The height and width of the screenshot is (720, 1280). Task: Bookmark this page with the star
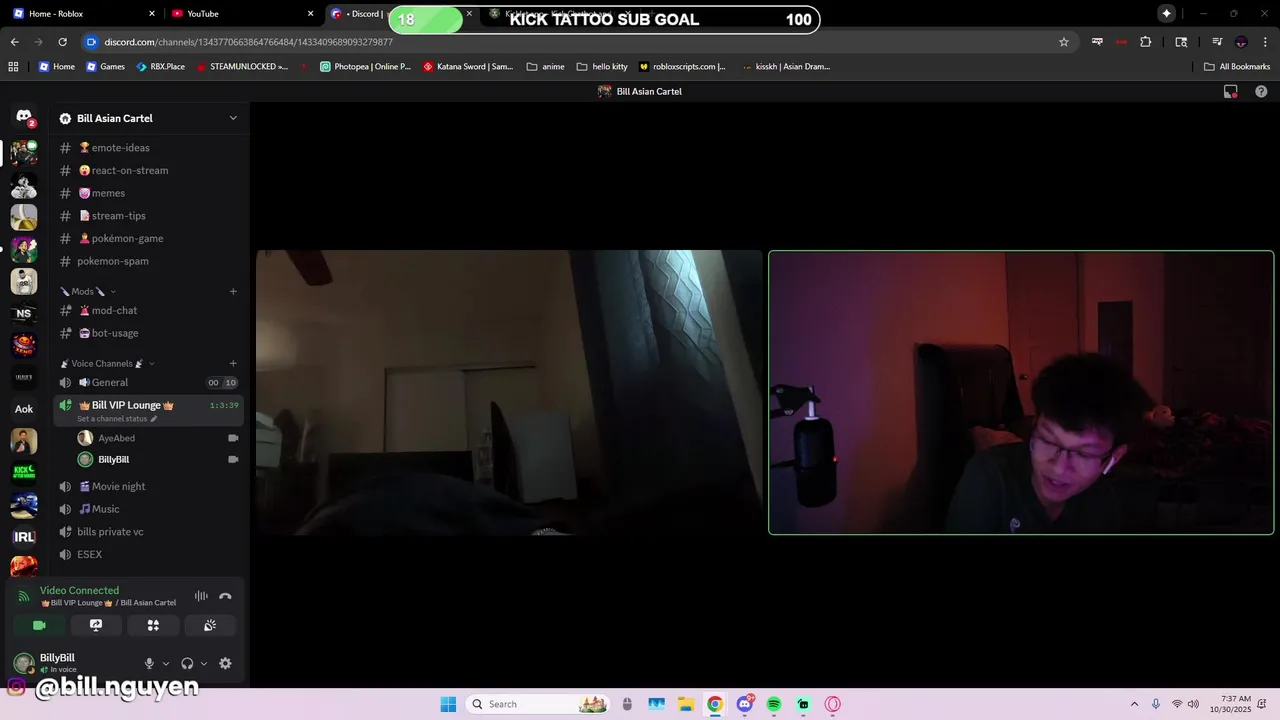[x=1064, y=42]
